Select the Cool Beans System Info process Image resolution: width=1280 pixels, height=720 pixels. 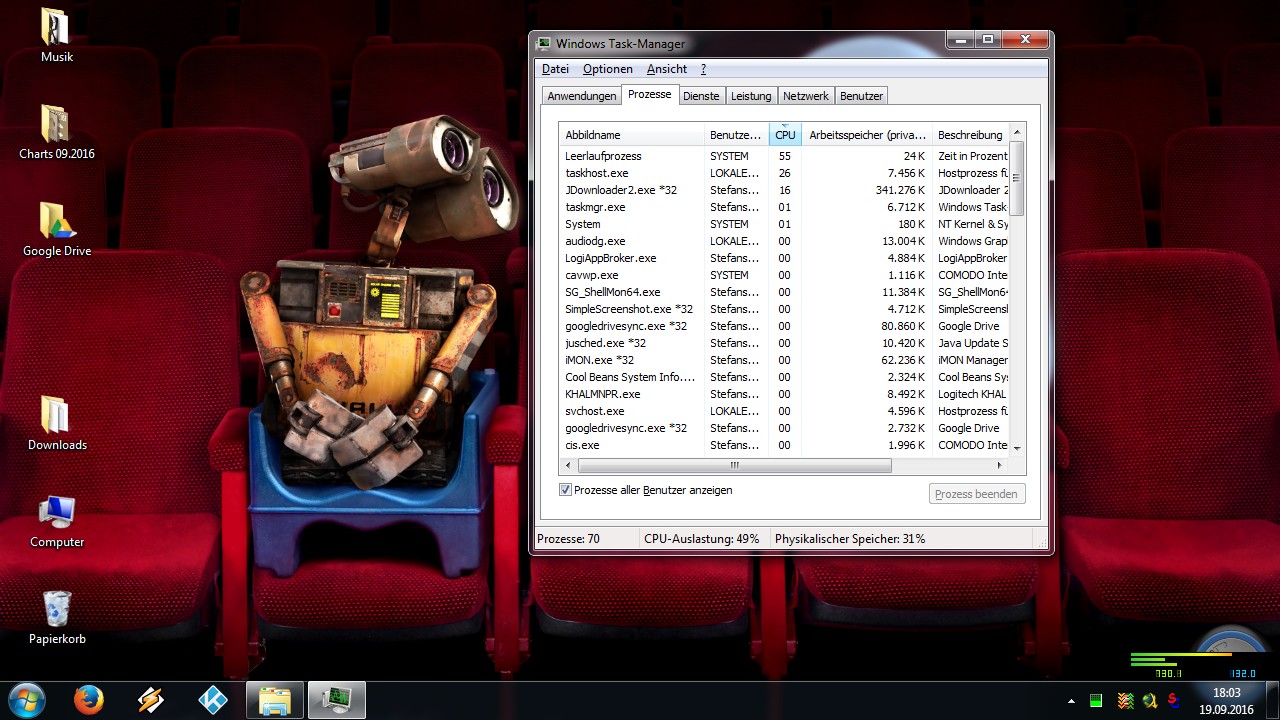784,377
